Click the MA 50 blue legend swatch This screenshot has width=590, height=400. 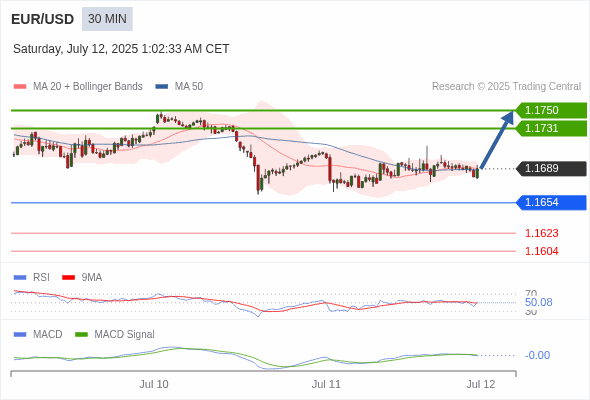click(x=162, y=87)
